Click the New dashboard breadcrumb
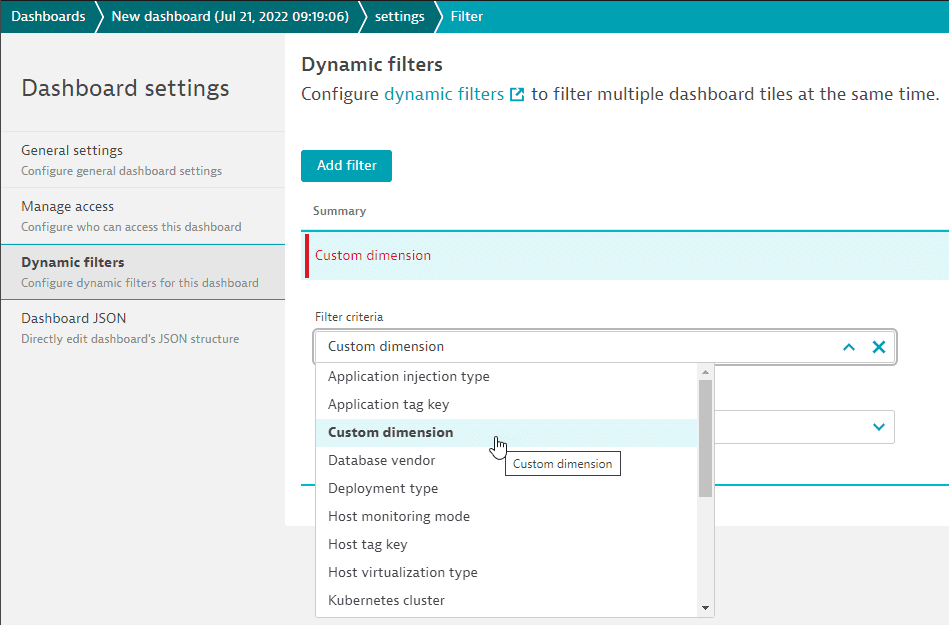Viewport: 949px width, 625px height. (x=229, y=16)
